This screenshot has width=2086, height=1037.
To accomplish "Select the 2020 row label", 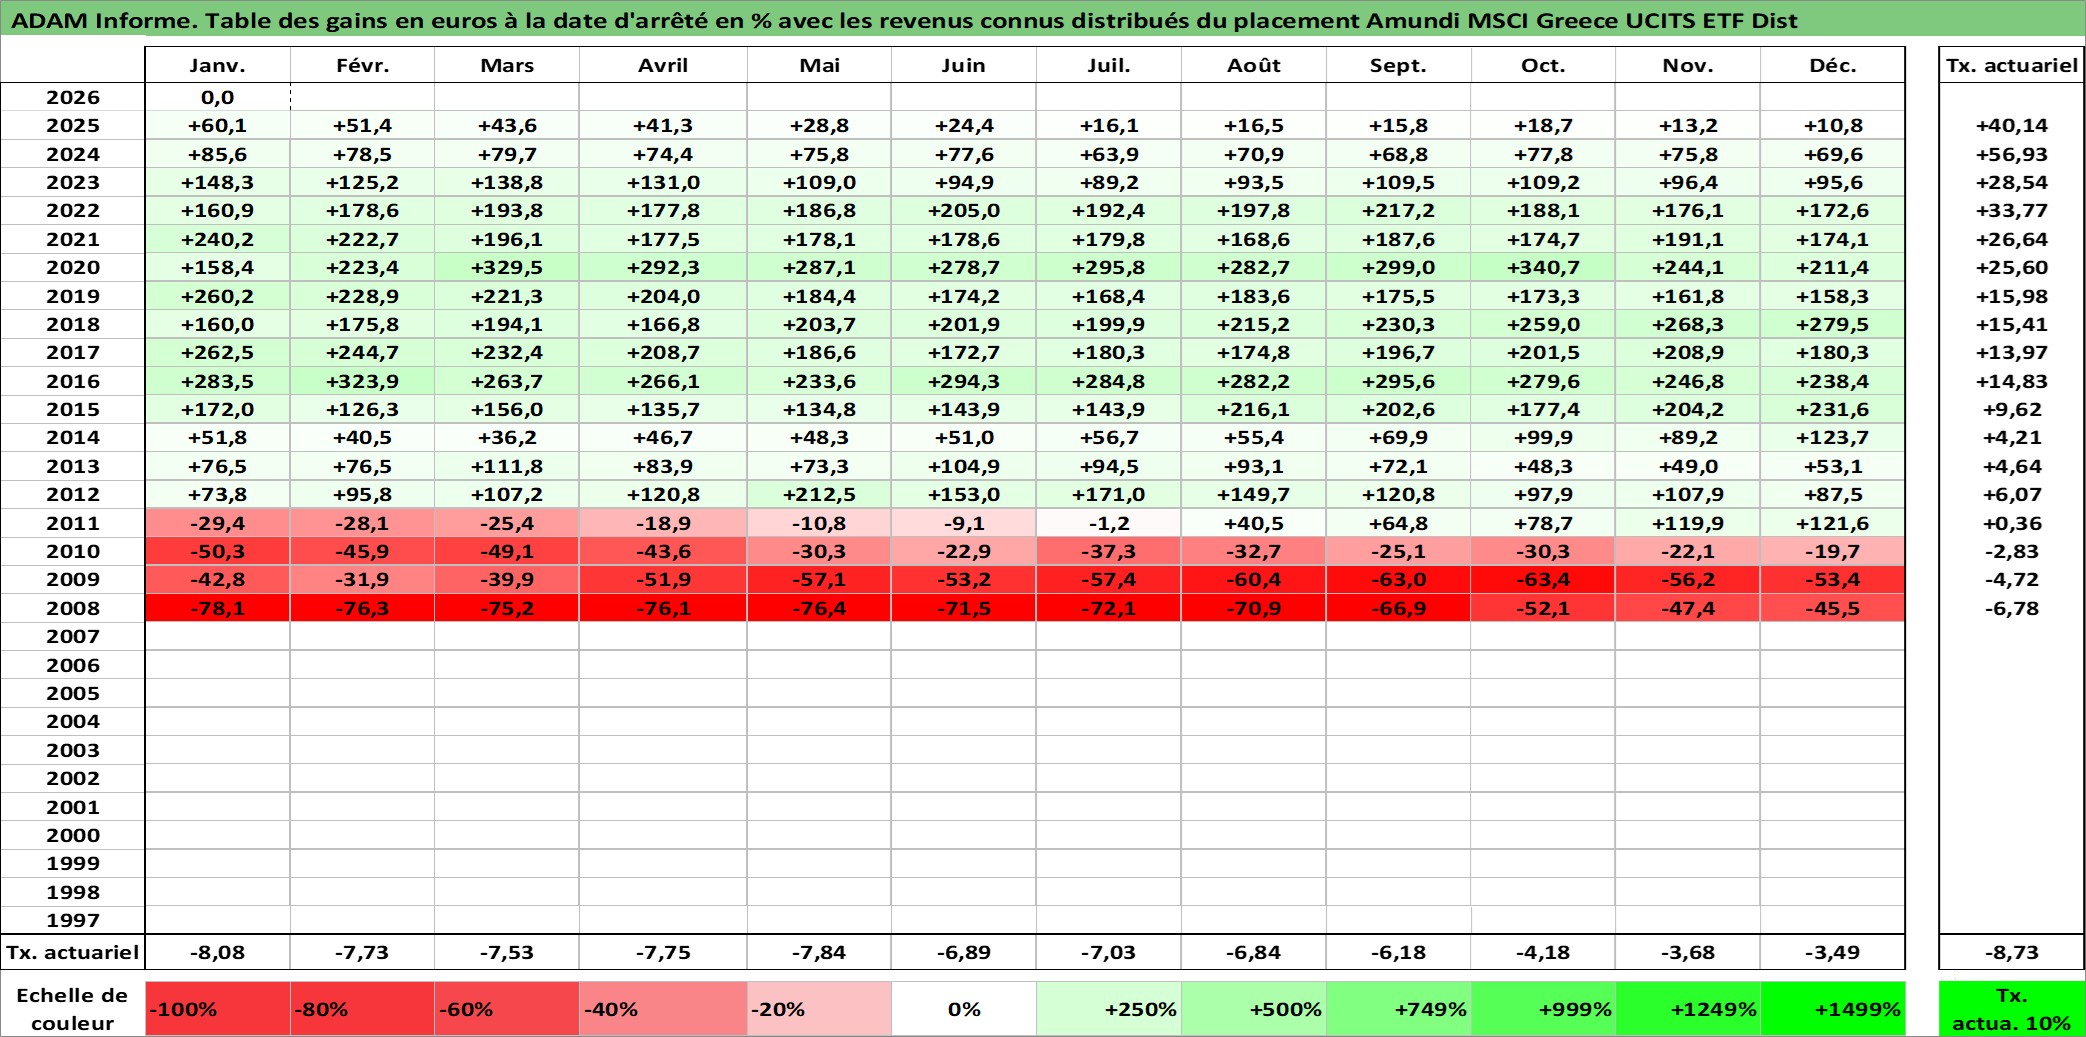I will [x=73, y=267].
